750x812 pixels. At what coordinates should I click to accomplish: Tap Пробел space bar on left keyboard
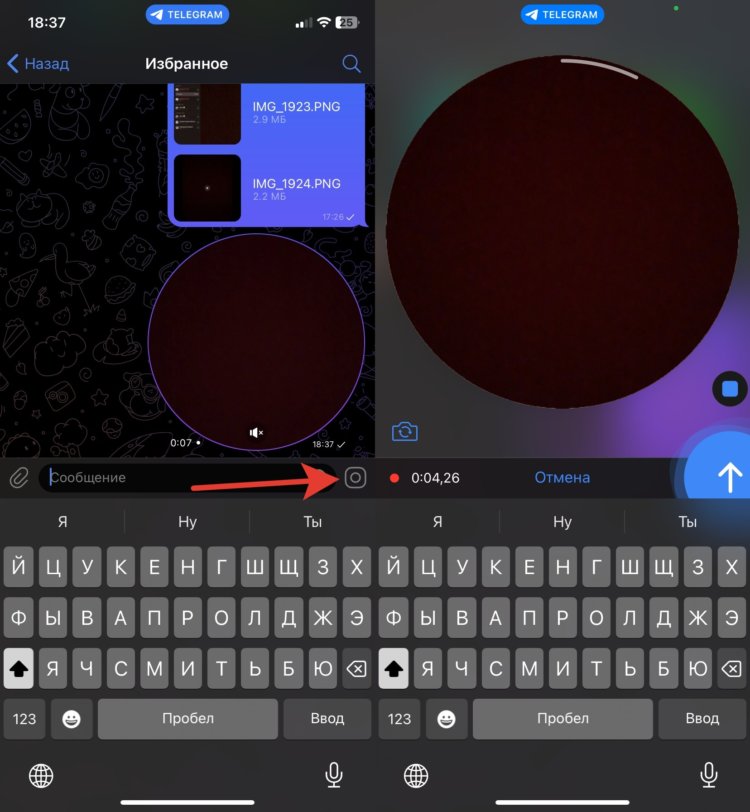tap(188, 719)
